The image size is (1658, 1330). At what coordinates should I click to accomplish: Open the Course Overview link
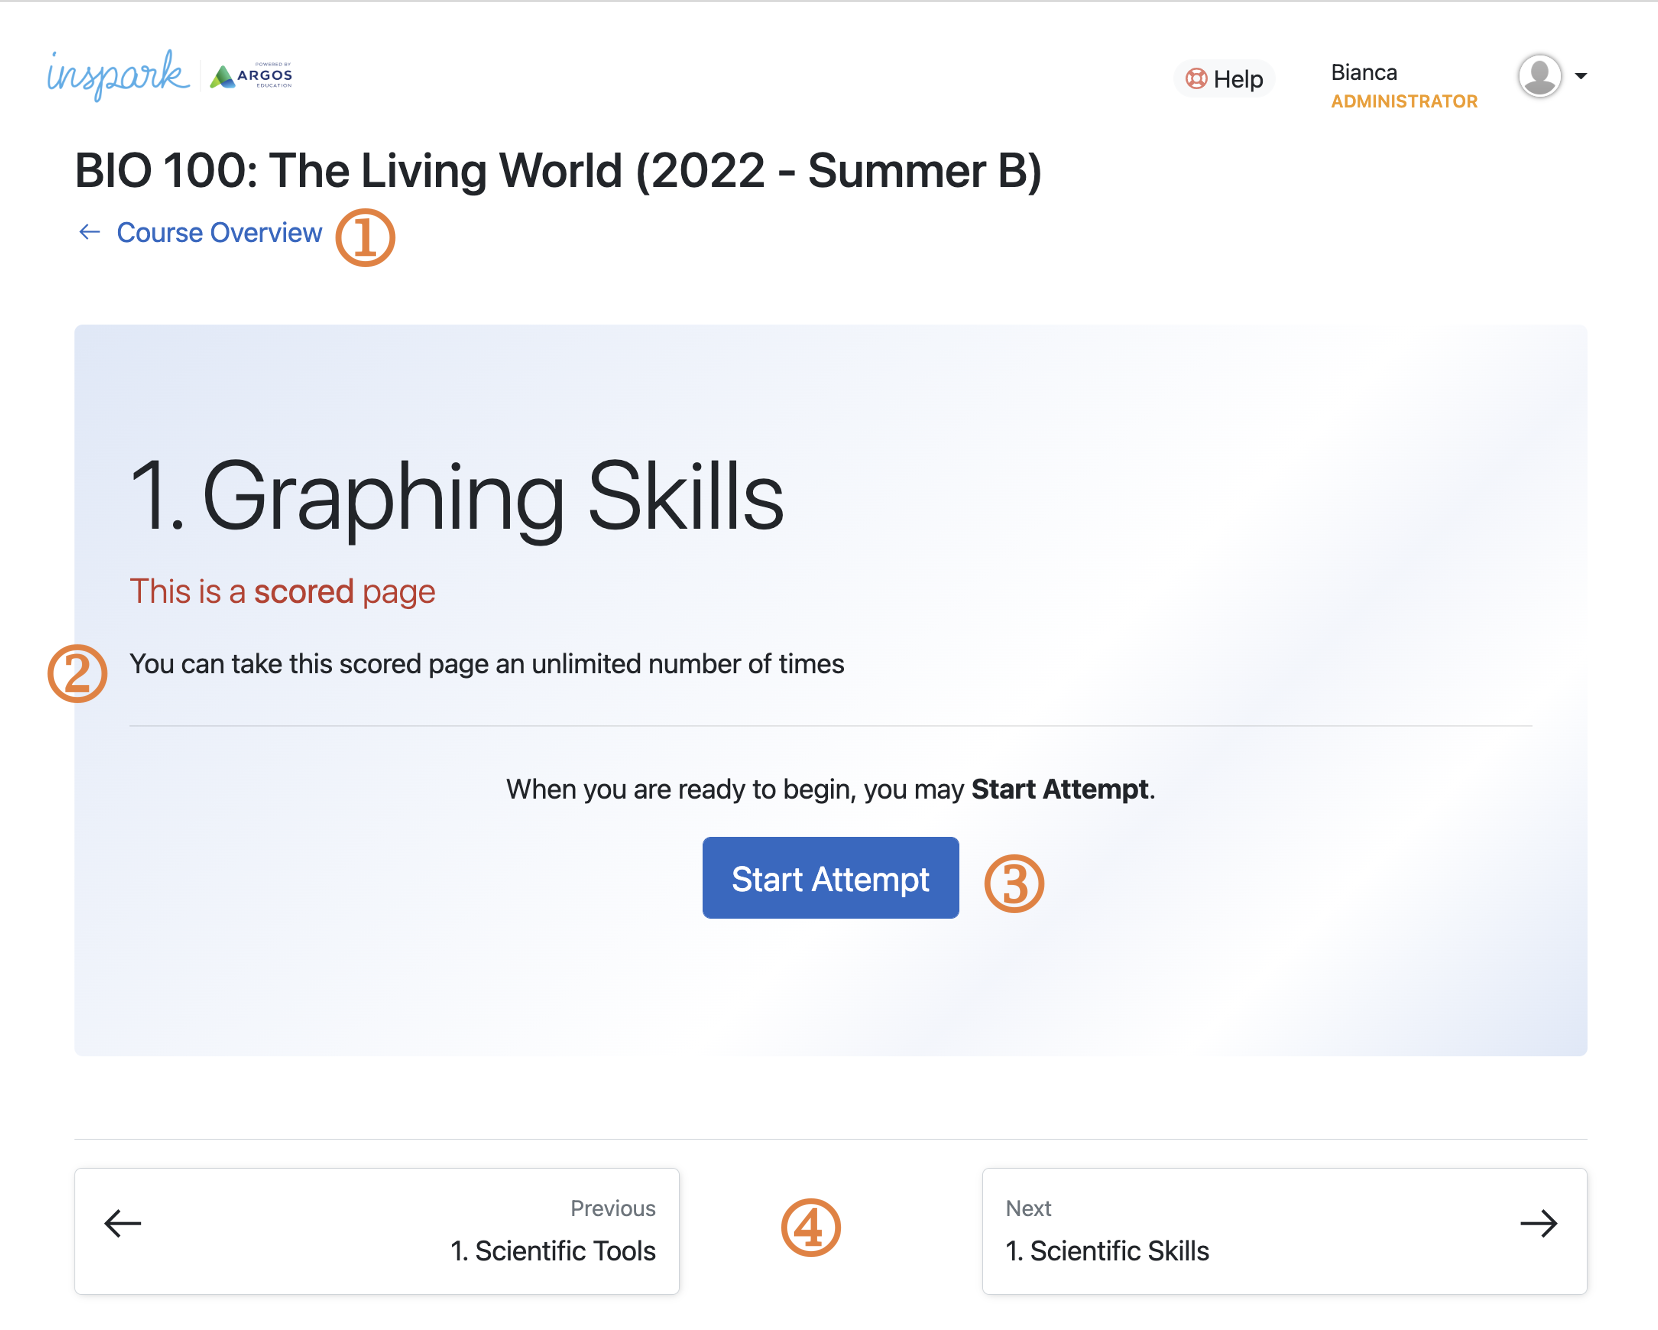point(219,232)
